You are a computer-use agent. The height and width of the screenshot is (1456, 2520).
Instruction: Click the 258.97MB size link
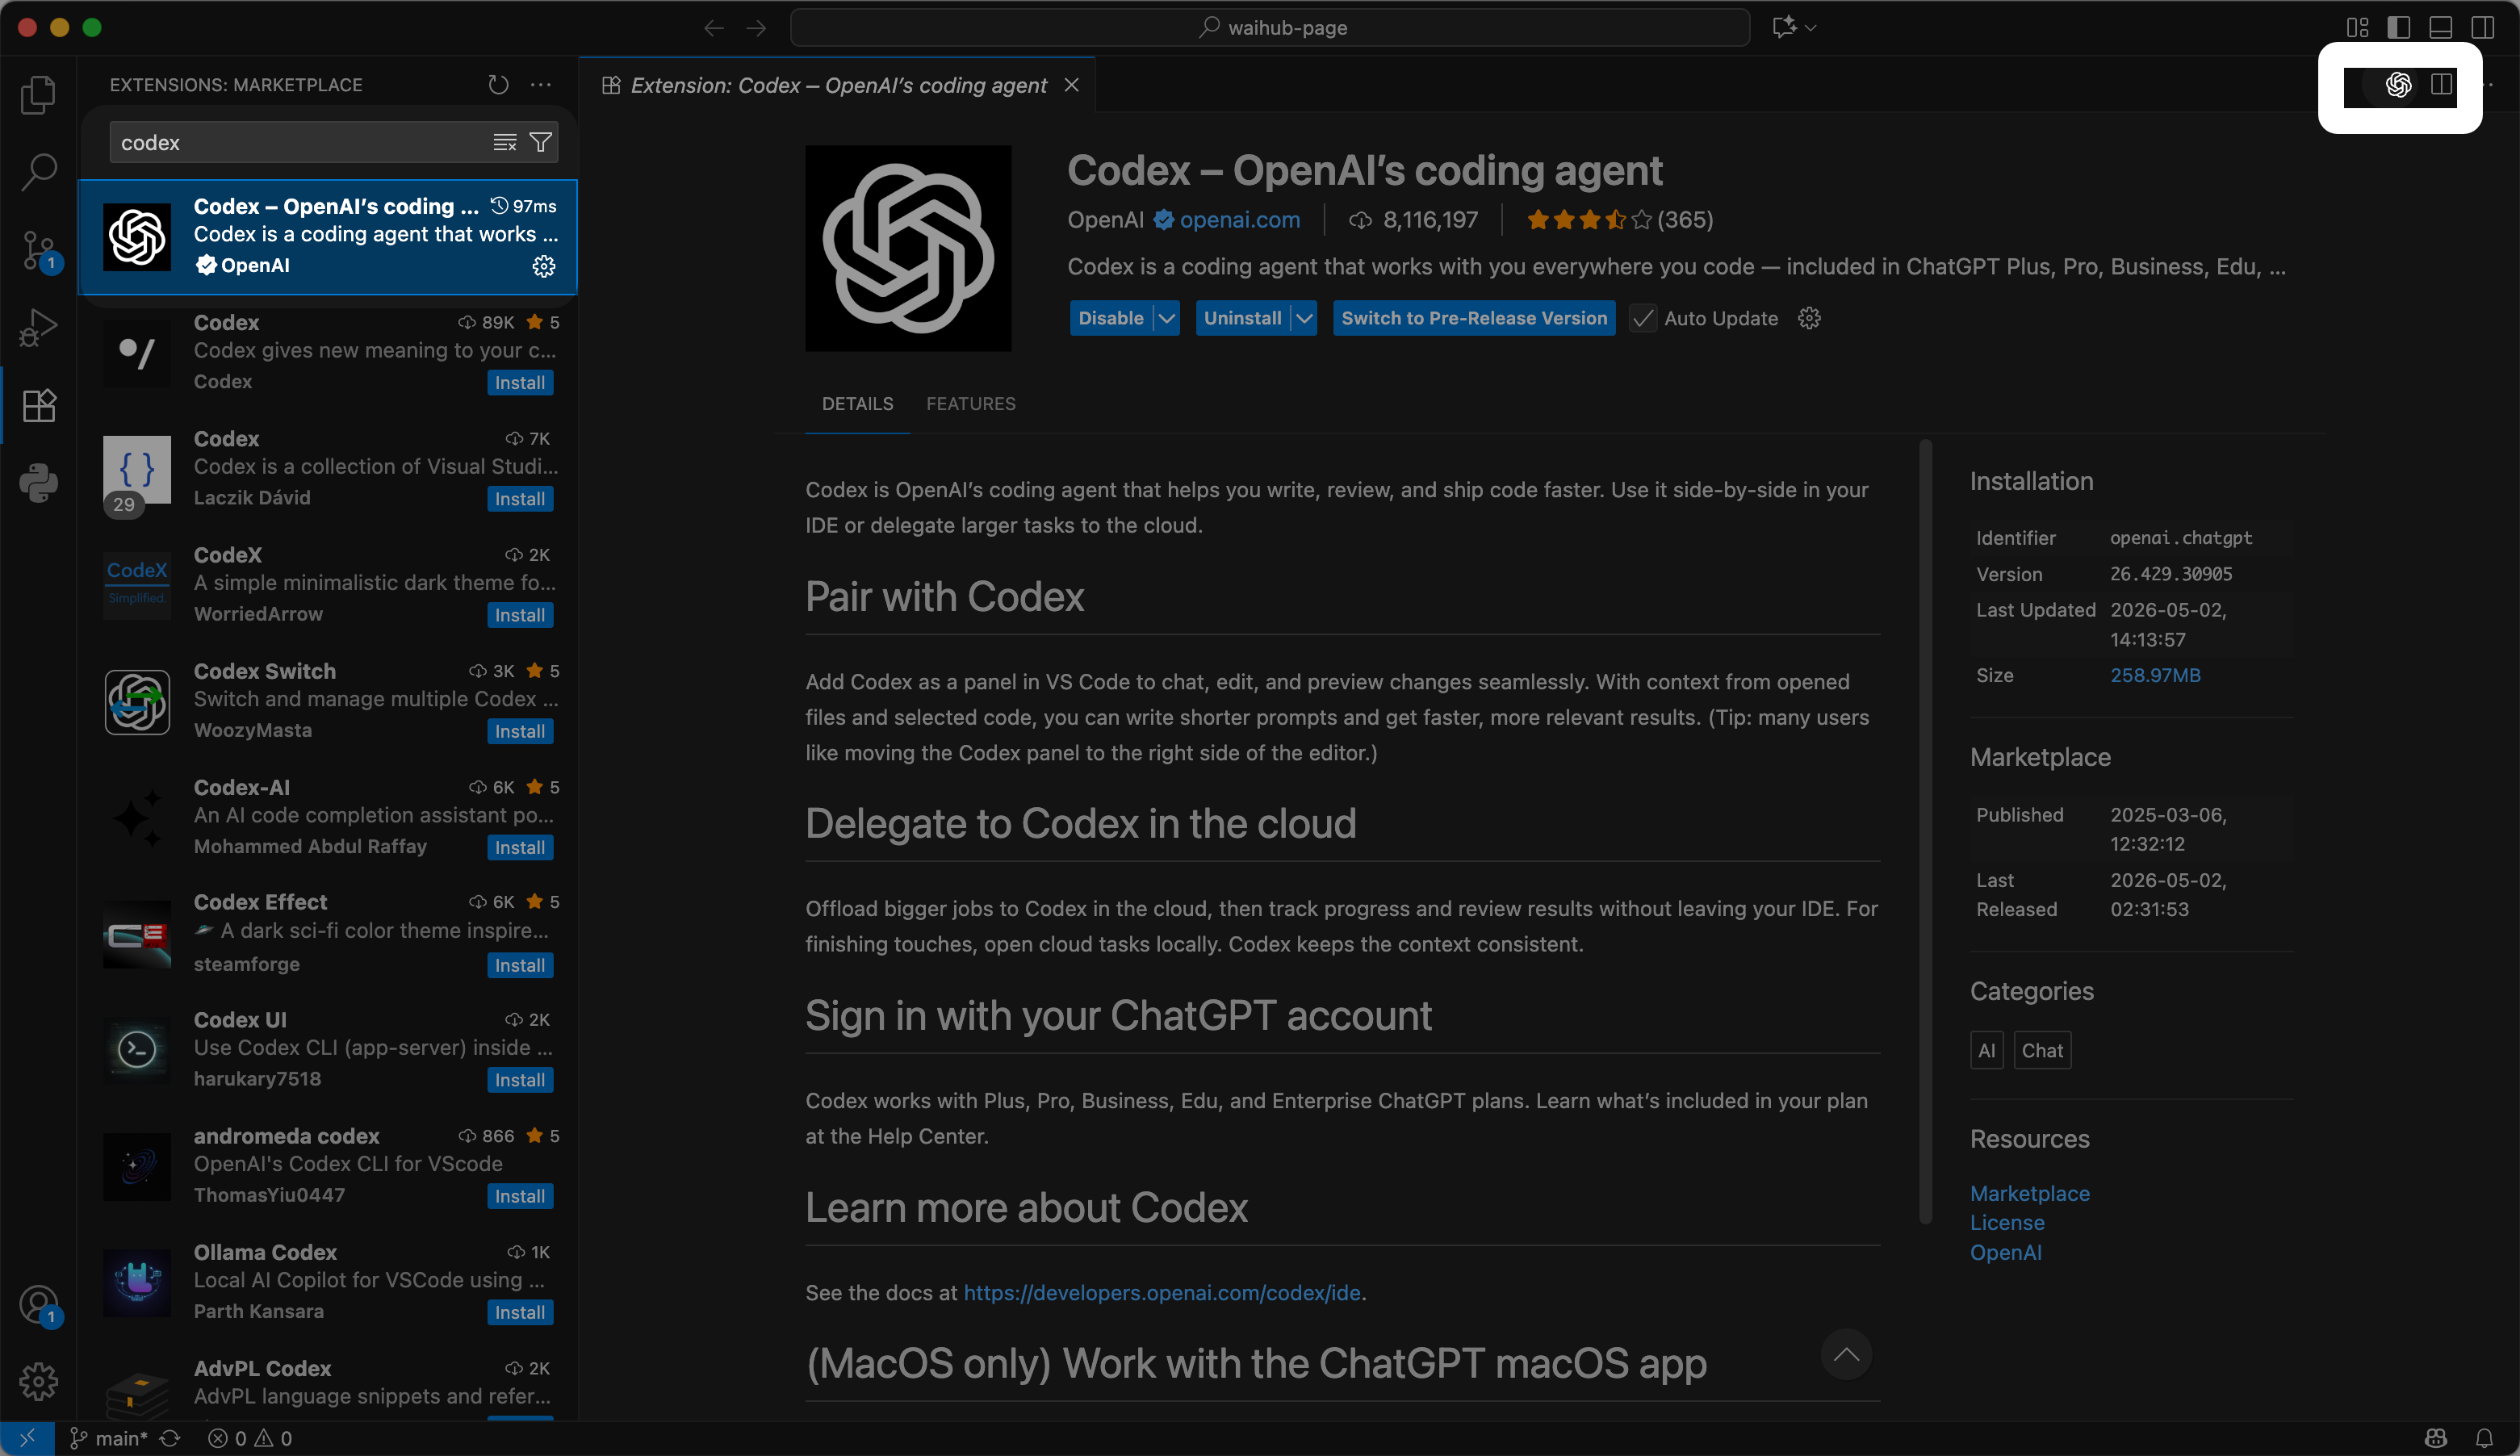pos(2155,675)
